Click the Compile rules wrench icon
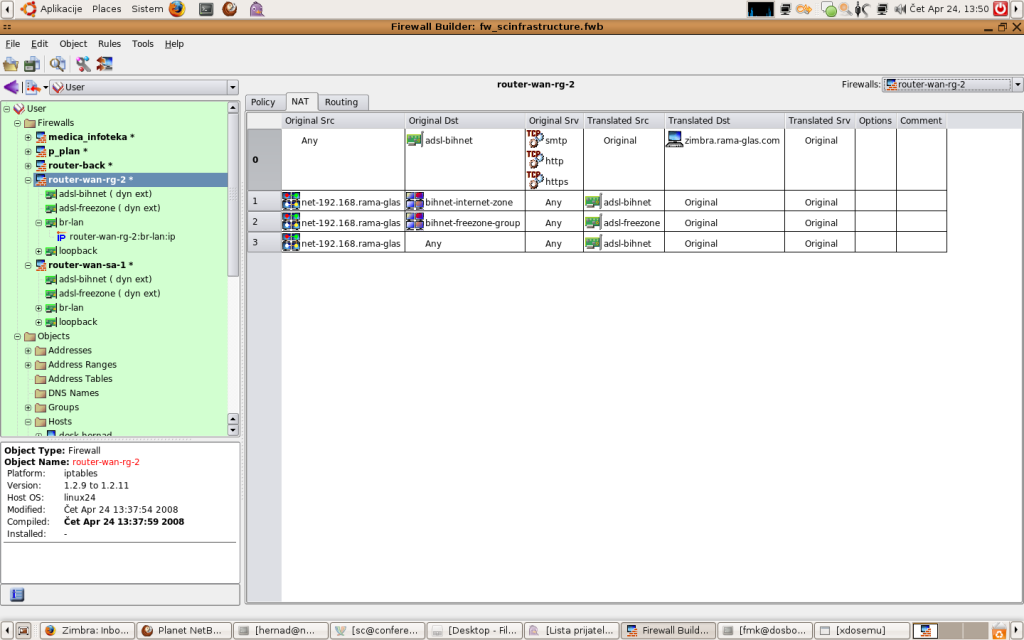 tap(83, 64)
